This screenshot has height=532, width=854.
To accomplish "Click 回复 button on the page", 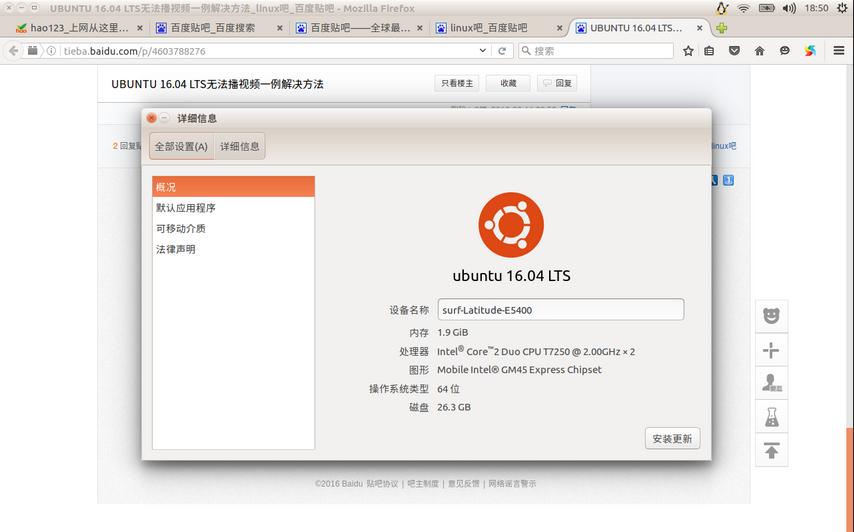I will [557, 83].
